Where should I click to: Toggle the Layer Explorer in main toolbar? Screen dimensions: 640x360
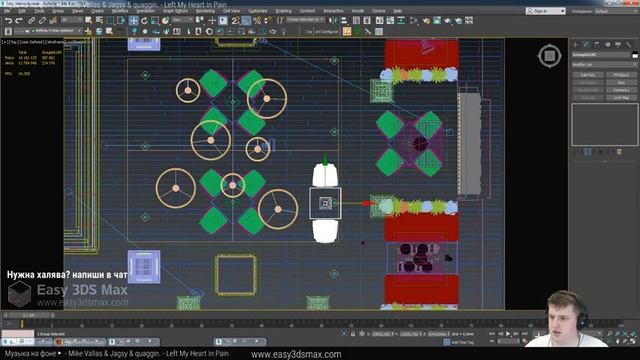pyautogui.click(x=367, y=20)
